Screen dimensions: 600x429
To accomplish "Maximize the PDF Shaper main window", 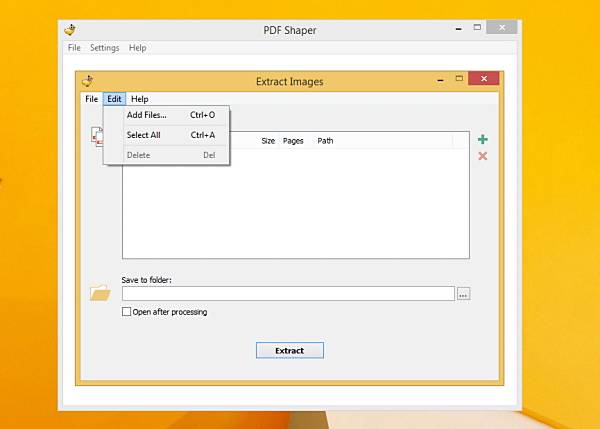I will pyautogui.click(x=477, y=27).
